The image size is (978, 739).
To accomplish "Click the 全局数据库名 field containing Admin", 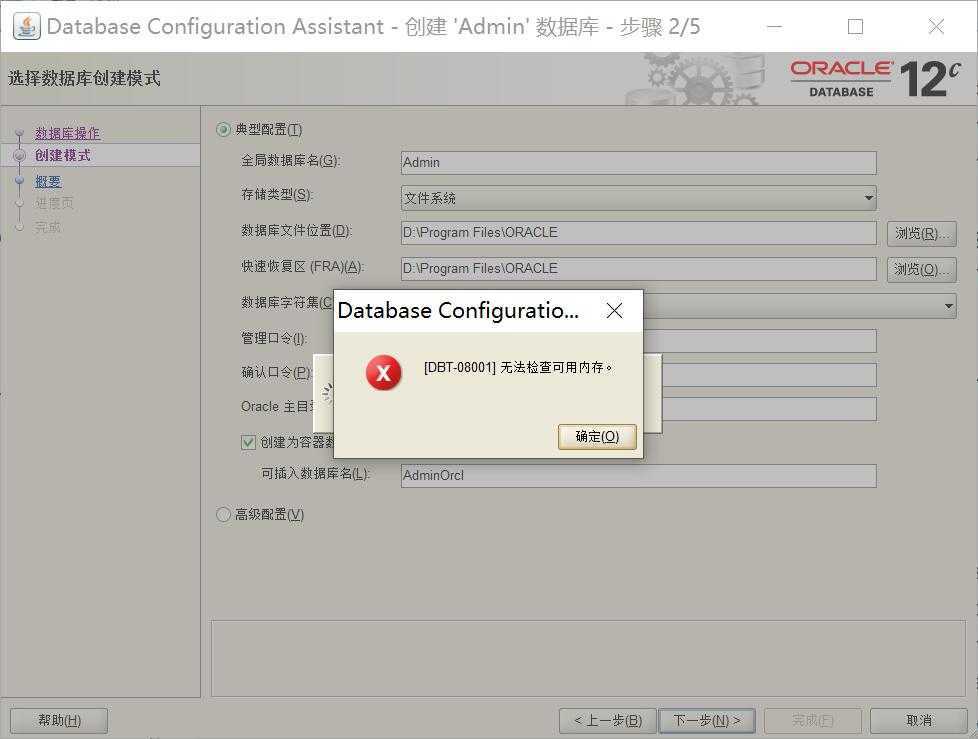I will coord(639,162).
